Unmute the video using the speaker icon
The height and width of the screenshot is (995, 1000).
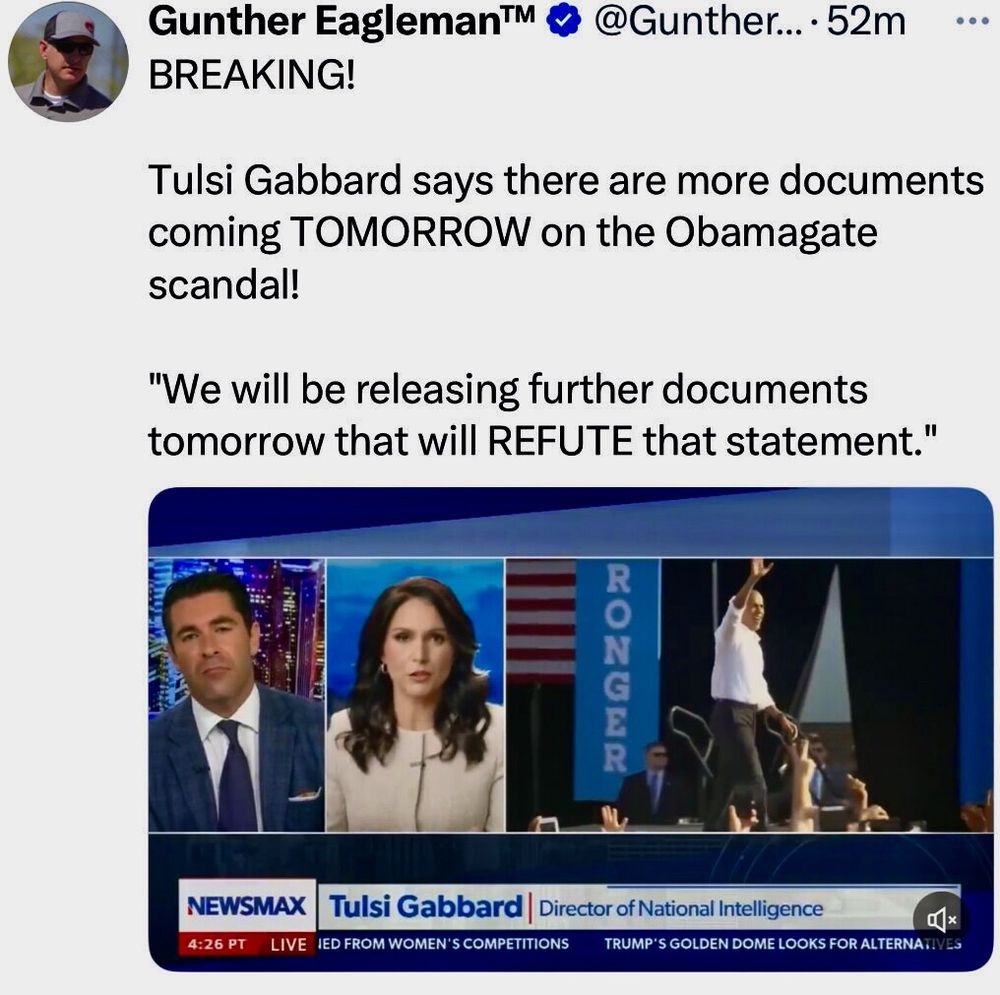tap(941, 919)
